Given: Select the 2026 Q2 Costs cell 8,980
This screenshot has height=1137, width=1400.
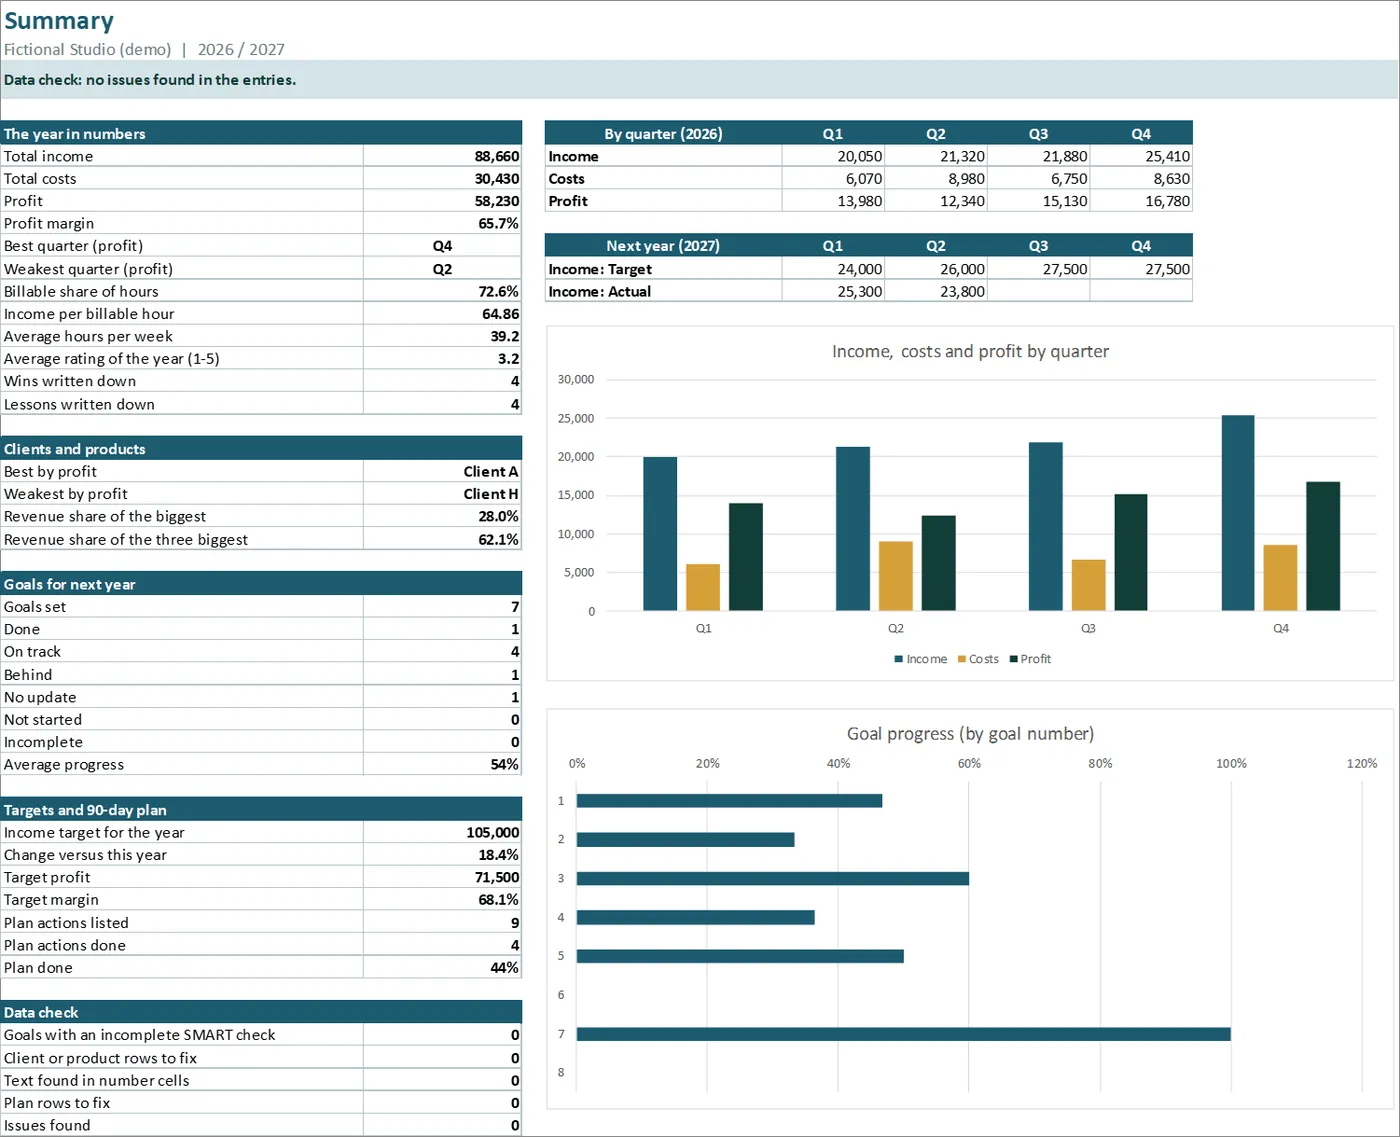Looking at the screenshot, I should pyautogui.click(x=935, y=178).
